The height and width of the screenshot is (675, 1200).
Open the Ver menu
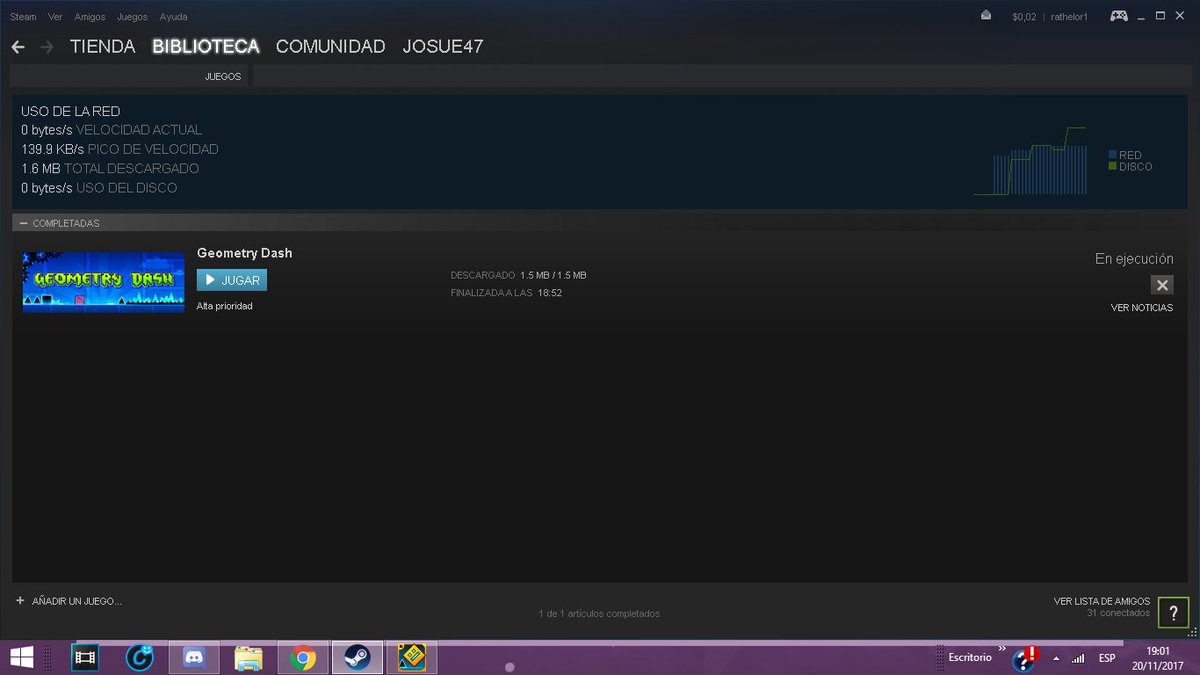[55, 17]
